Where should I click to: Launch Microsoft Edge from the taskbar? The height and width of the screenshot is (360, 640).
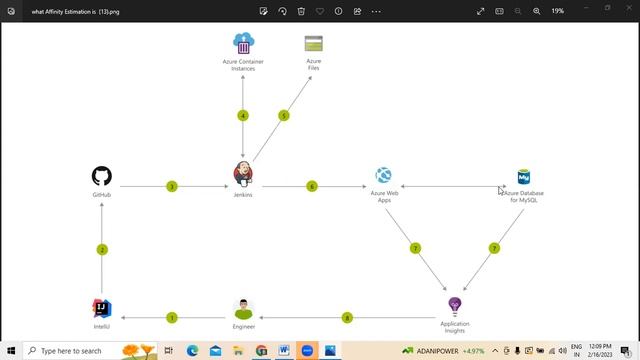[x=192, y=351]
